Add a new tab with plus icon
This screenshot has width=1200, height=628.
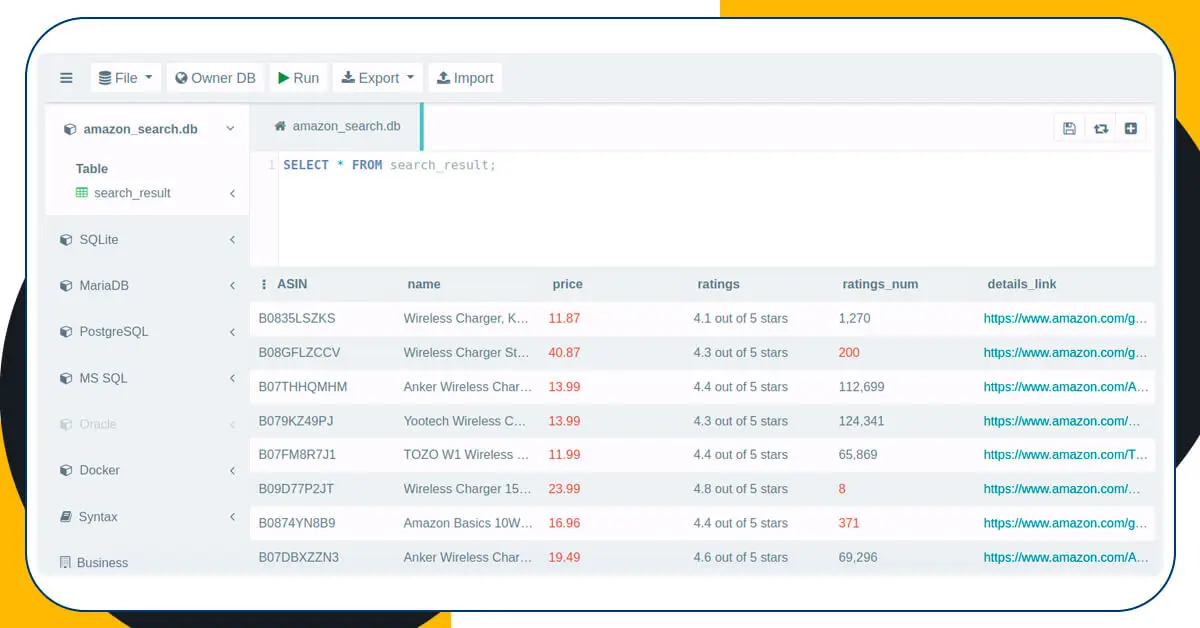coord(1131,128)
